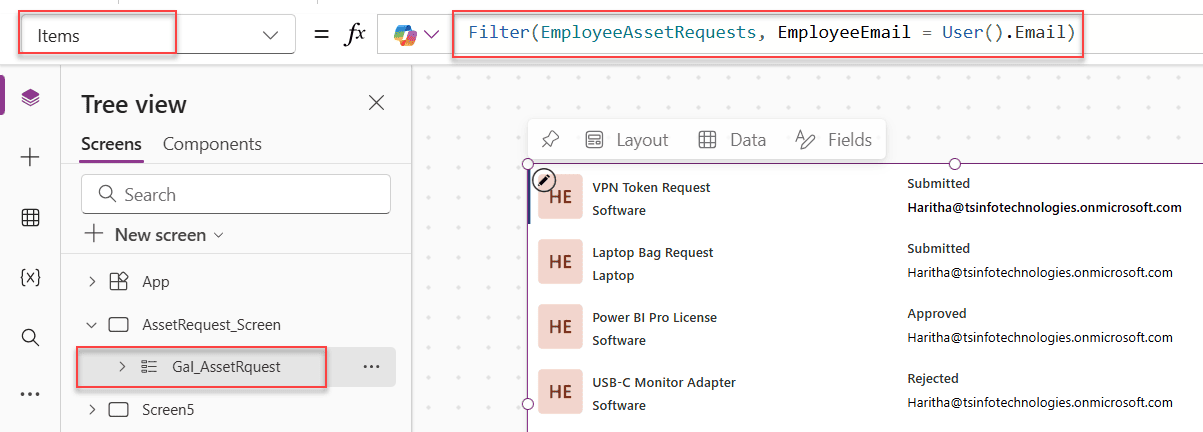Click the Gal_AssetRquest gallery icon

click(149, 367)
